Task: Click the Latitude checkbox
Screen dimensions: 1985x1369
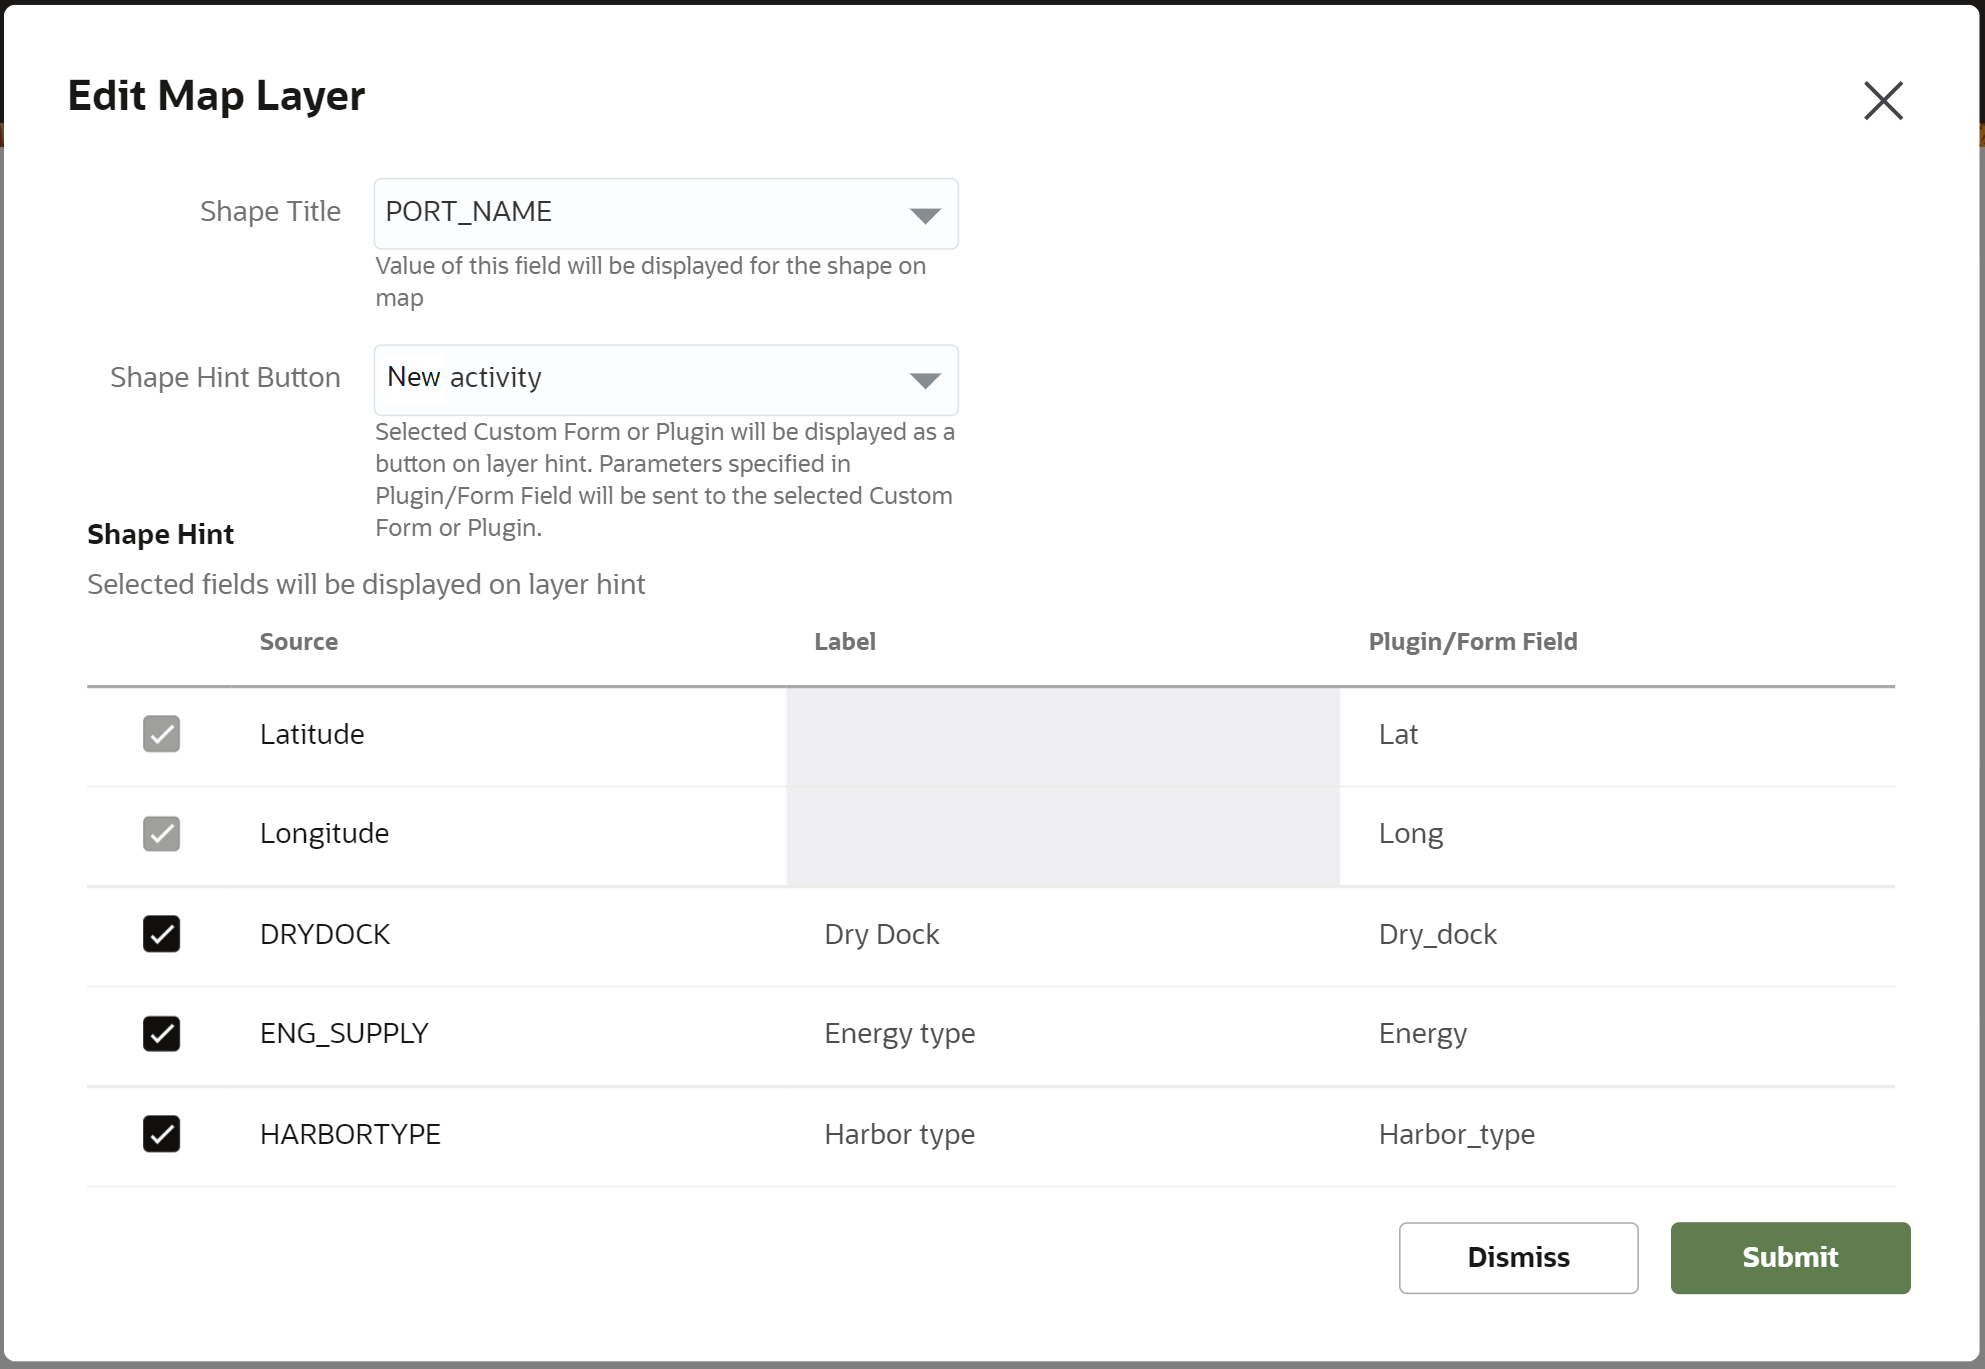Action: (x=161, y=734)
